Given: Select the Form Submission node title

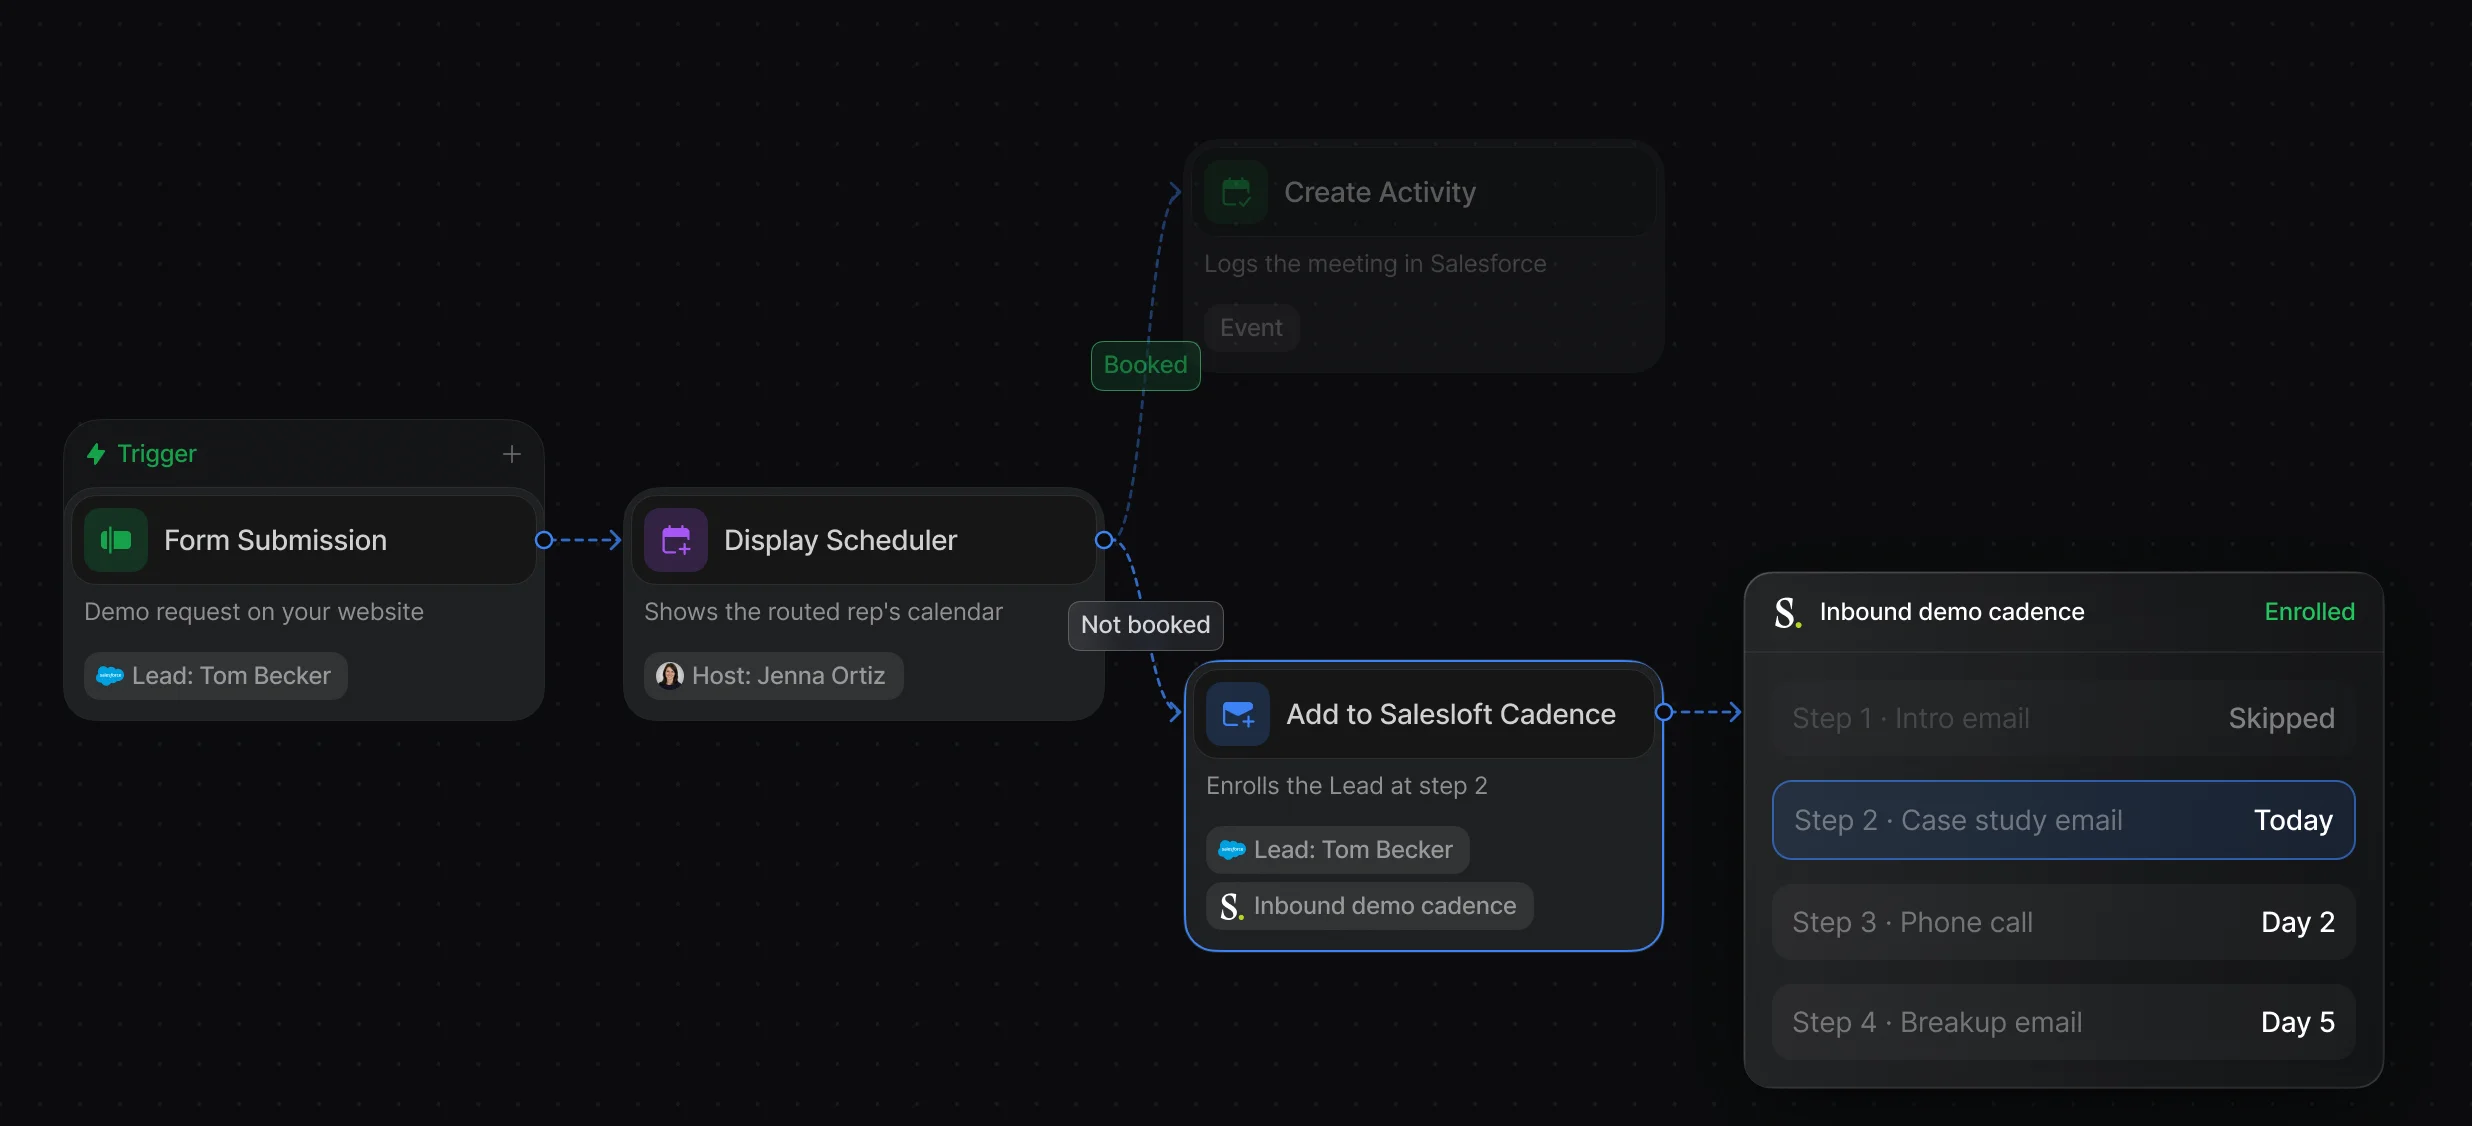Looking at the screenshot, I should pos(275,540).
